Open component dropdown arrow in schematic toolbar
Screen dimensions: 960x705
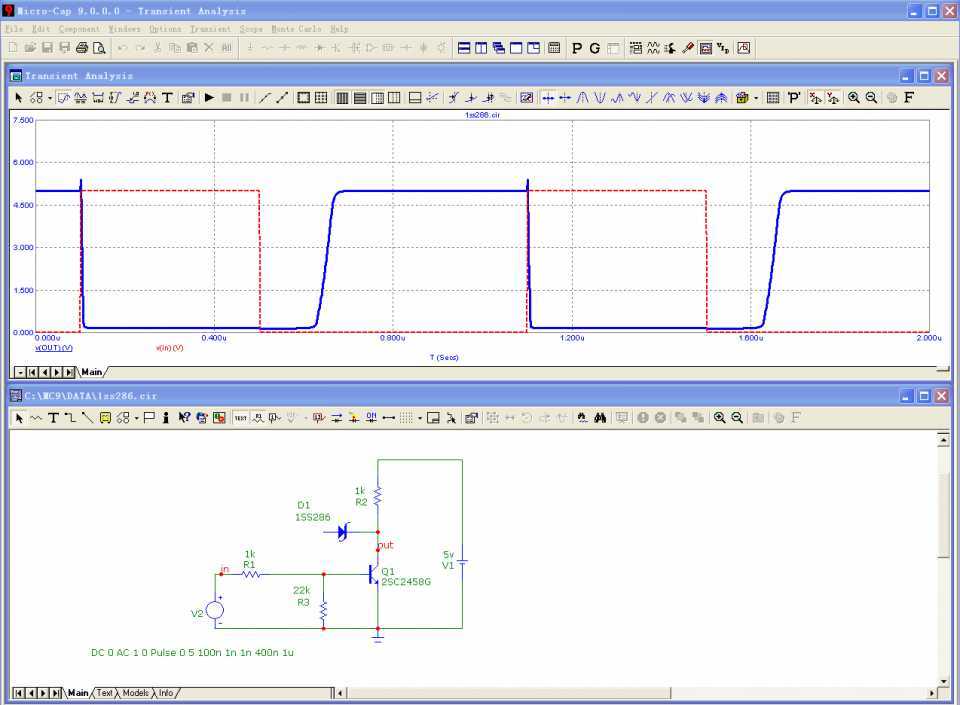pyautogui.click(x=137, y=418)
